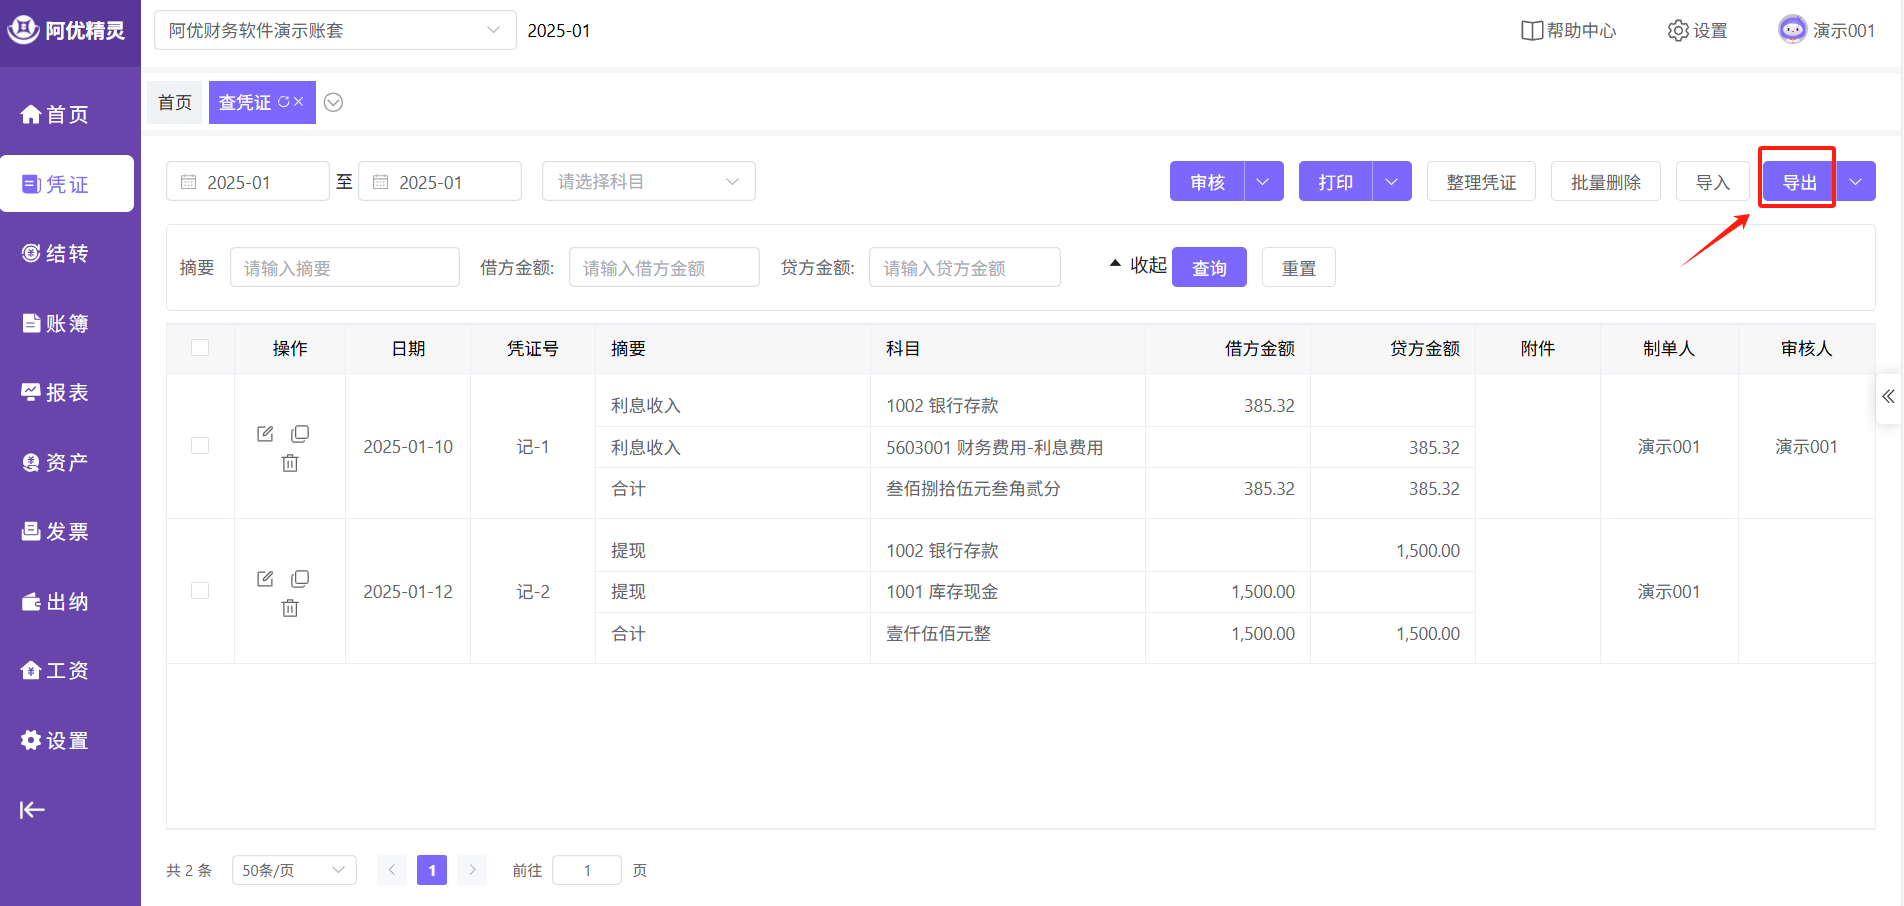Close the 查凭证 tab

click(299, 102)
